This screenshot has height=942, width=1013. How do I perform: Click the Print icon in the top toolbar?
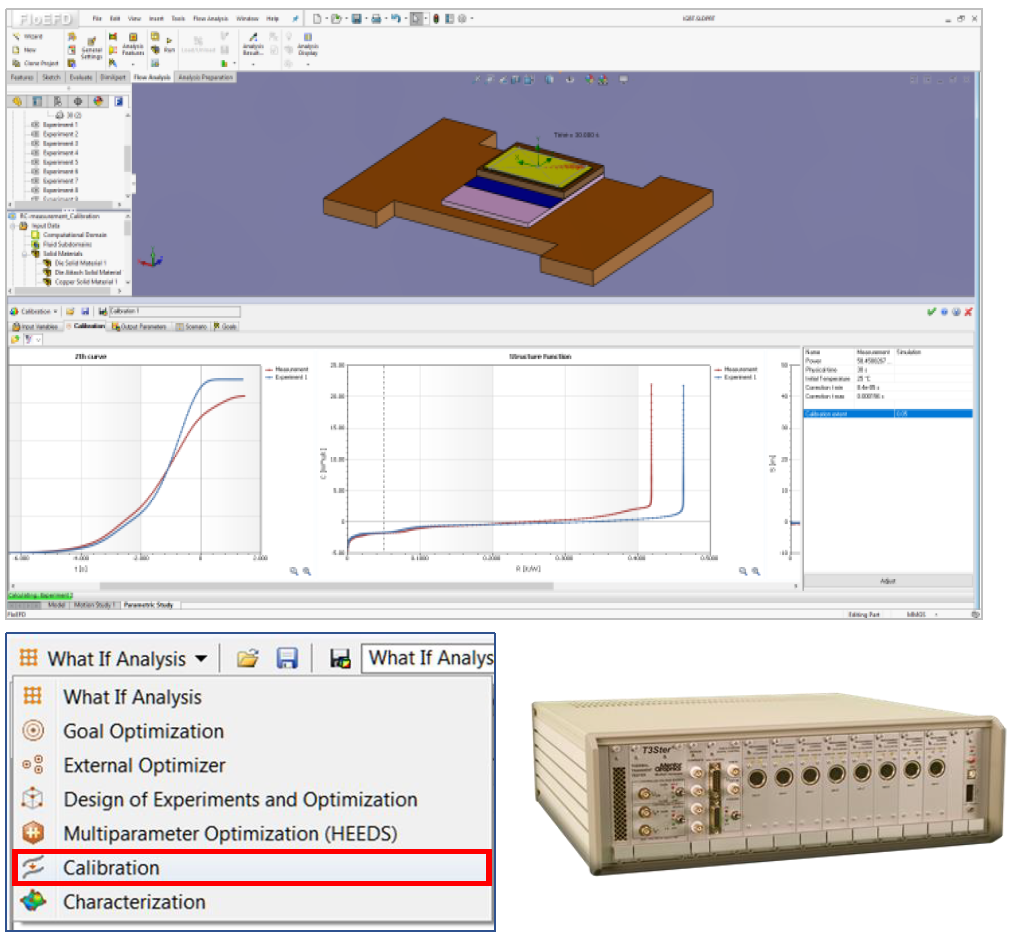[376, 19]
